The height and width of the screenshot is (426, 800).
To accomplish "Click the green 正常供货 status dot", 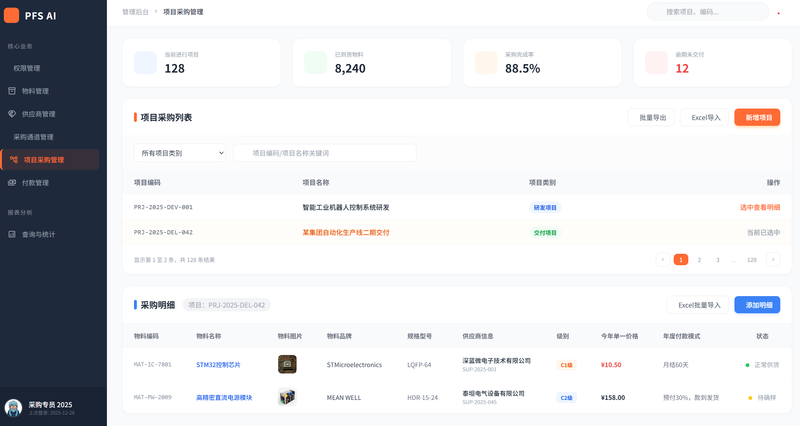I will 747,365.
